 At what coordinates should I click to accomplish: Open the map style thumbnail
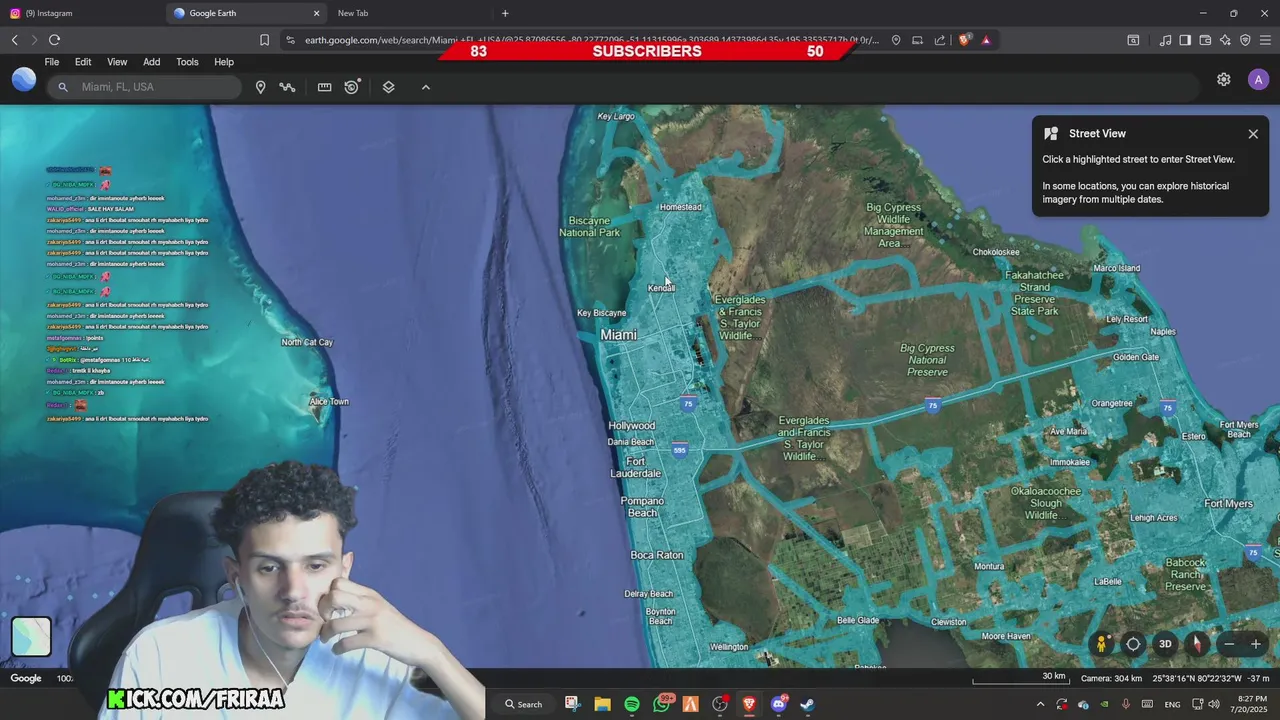pos(31,637)
